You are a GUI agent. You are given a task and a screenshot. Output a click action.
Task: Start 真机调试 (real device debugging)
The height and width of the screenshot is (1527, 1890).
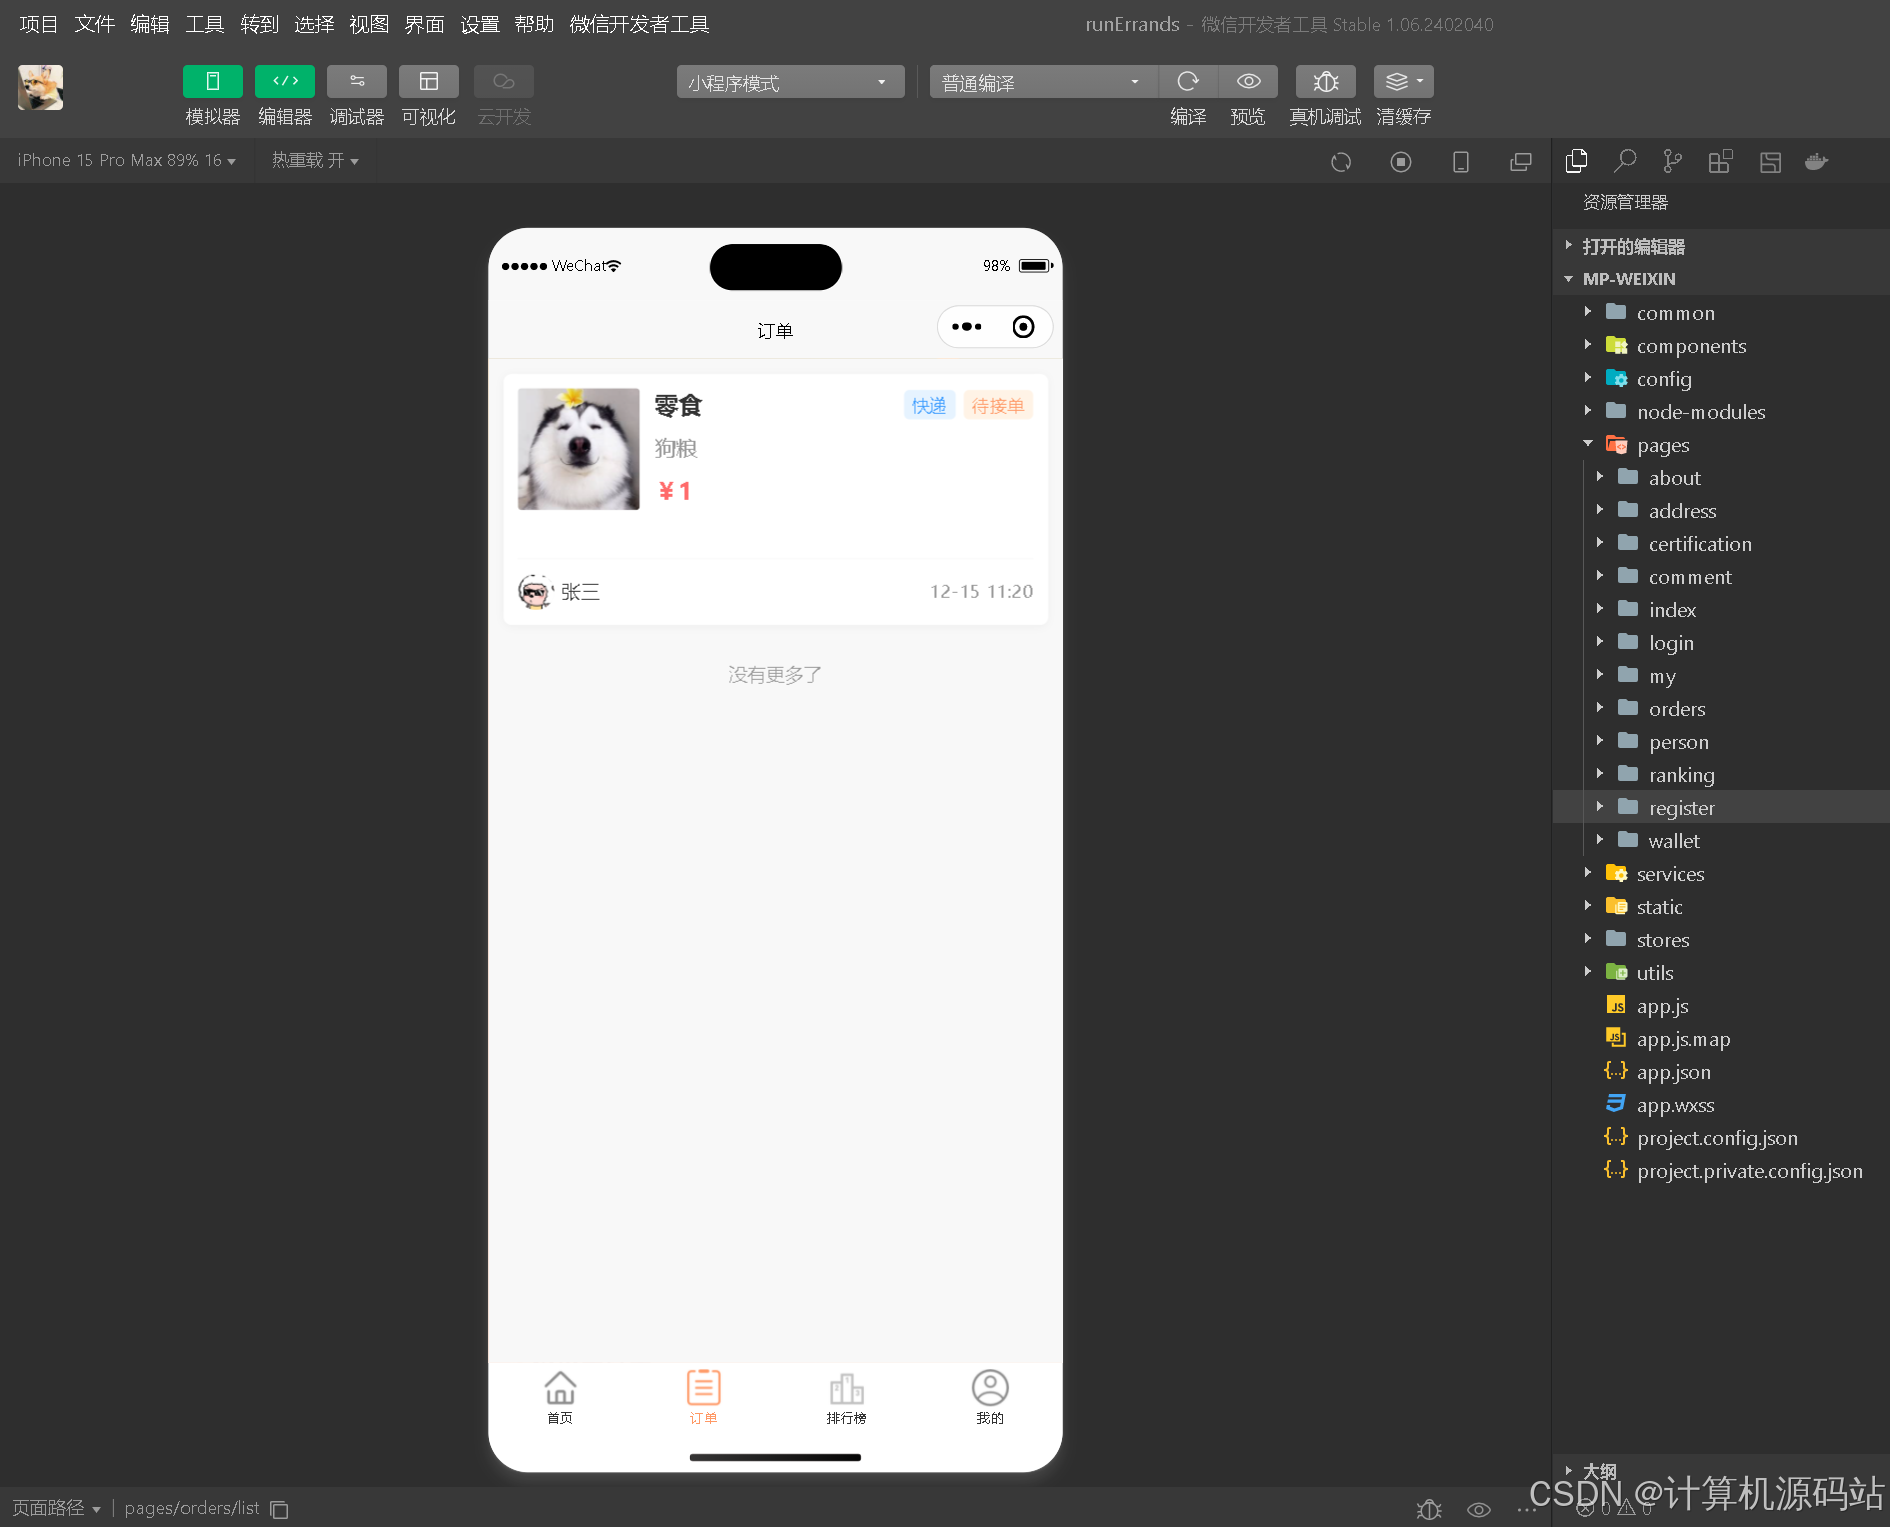coord(1324,82)
